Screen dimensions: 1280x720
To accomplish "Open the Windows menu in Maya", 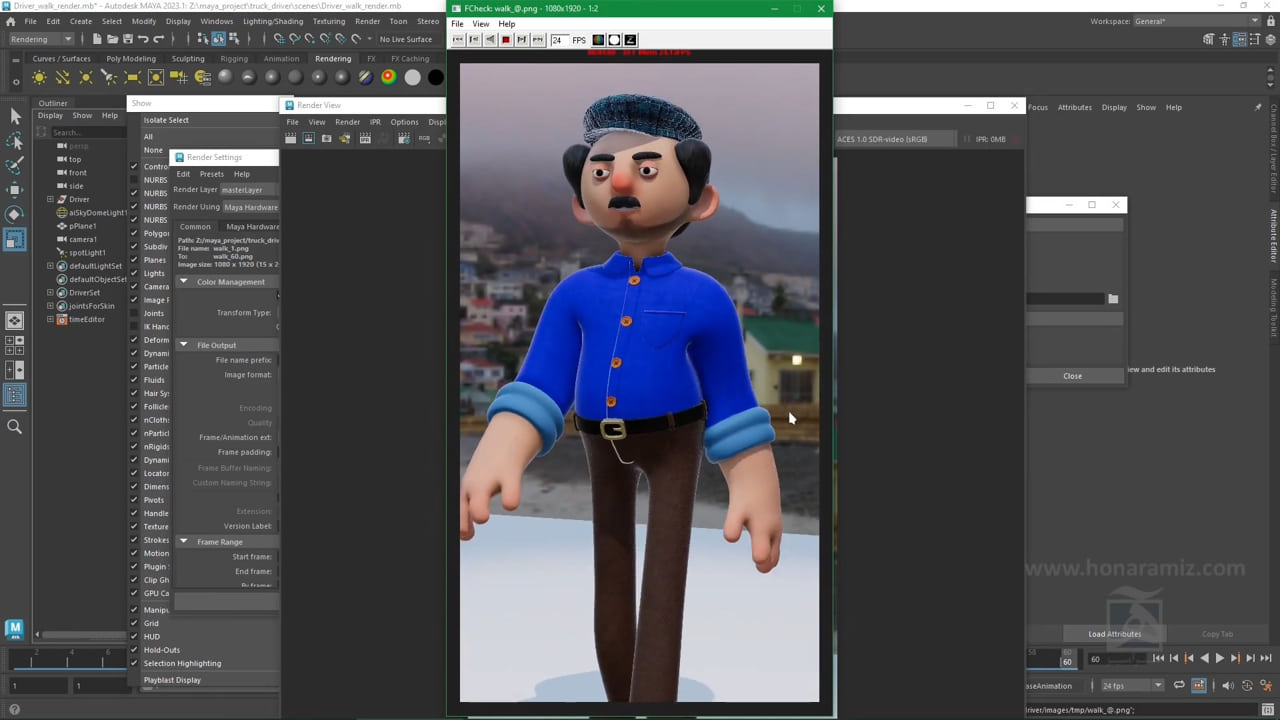I will click(x=216, y=21).
